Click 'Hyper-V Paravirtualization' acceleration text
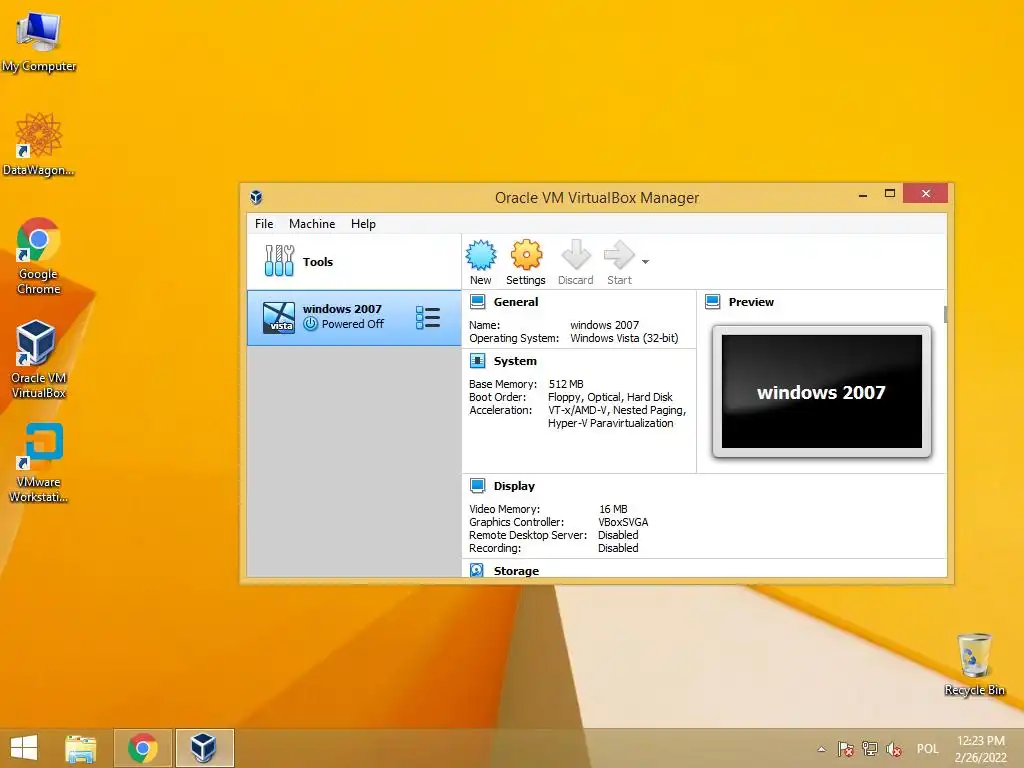Viewport: 1024px width, 768px height. [611, 423]
